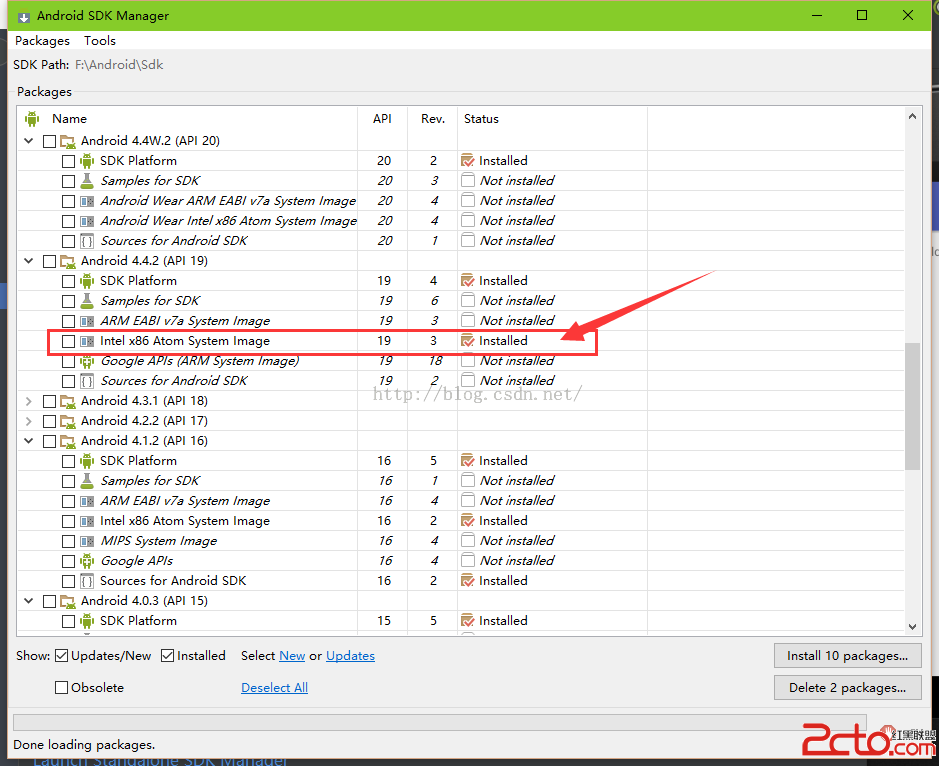Tick the API 15 SDK Platform checkbox
Screen dimensions: 939x766
(x=68, y=621)
